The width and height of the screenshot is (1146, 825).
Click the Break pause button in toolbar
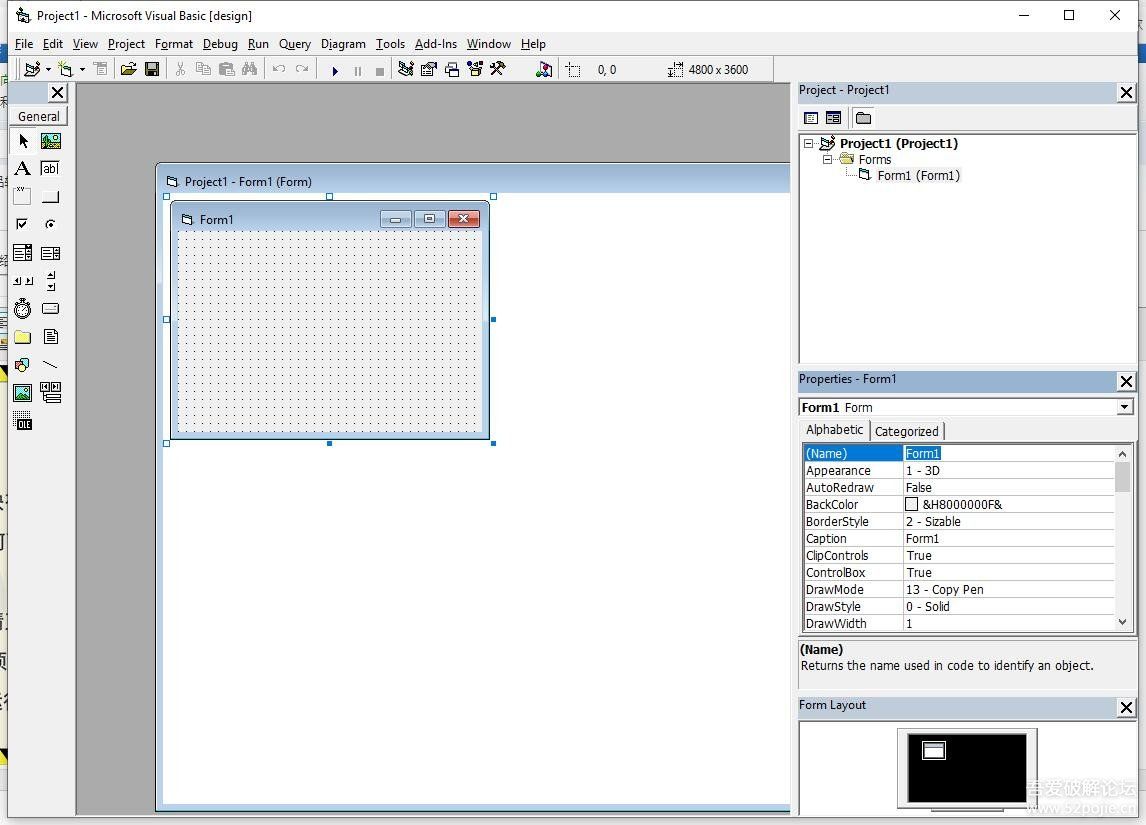point(357,71)
